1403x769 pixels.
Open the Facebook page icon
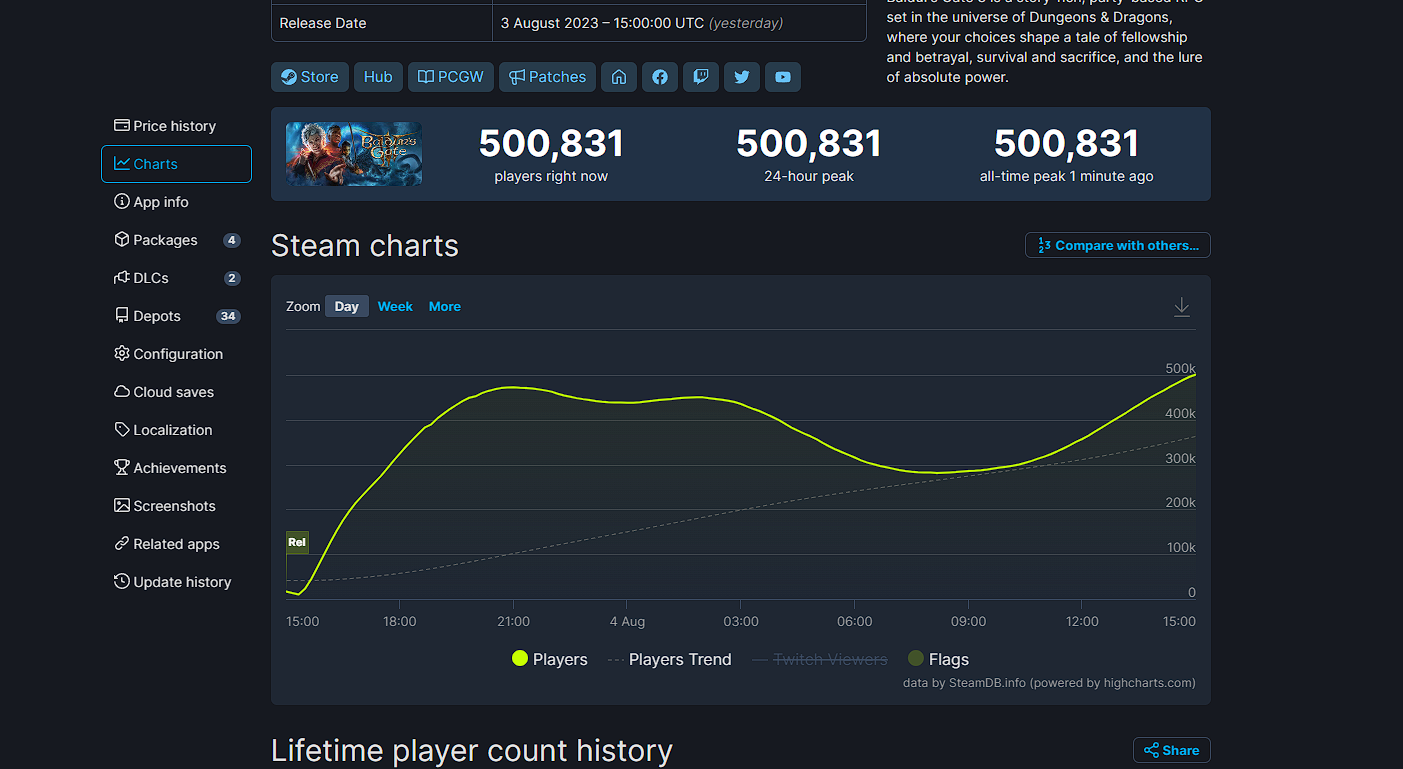pyautogui.click(x=660, y=77)
